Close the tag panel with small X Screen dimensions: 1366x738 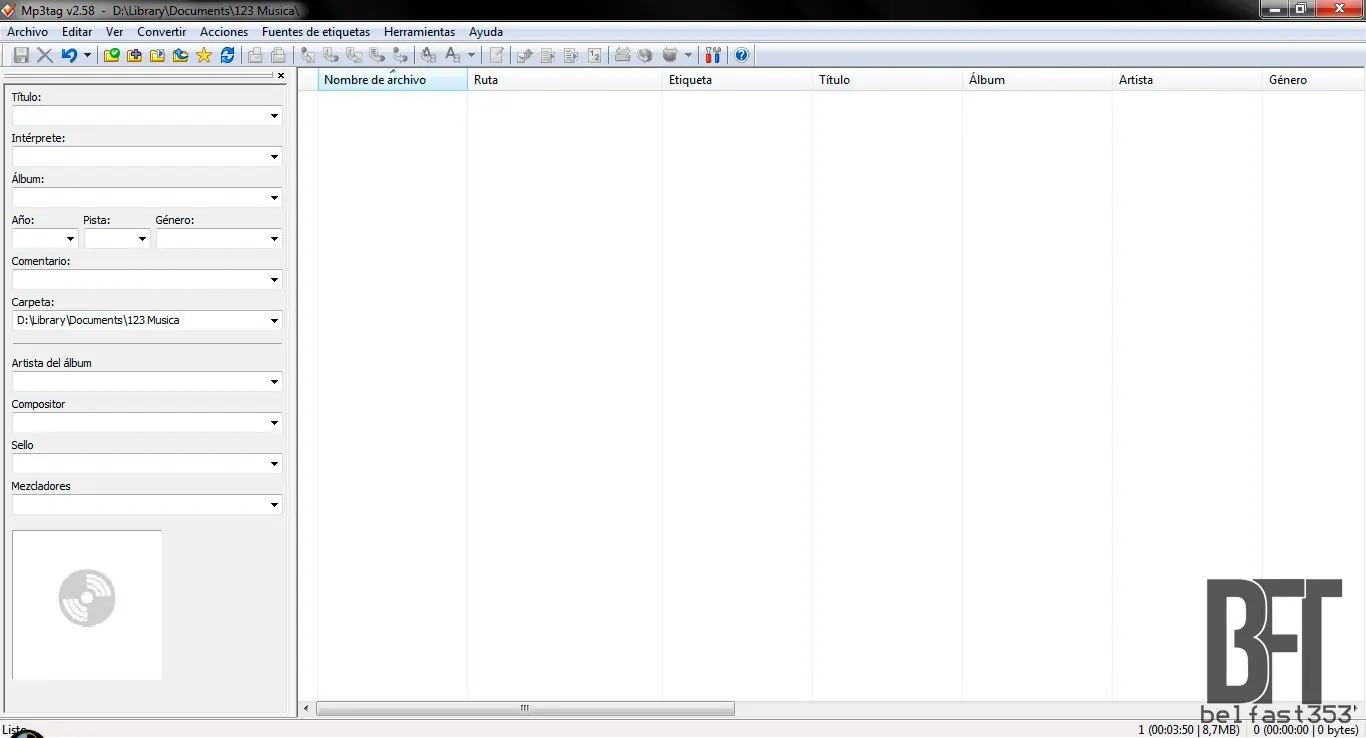[281, 75]
